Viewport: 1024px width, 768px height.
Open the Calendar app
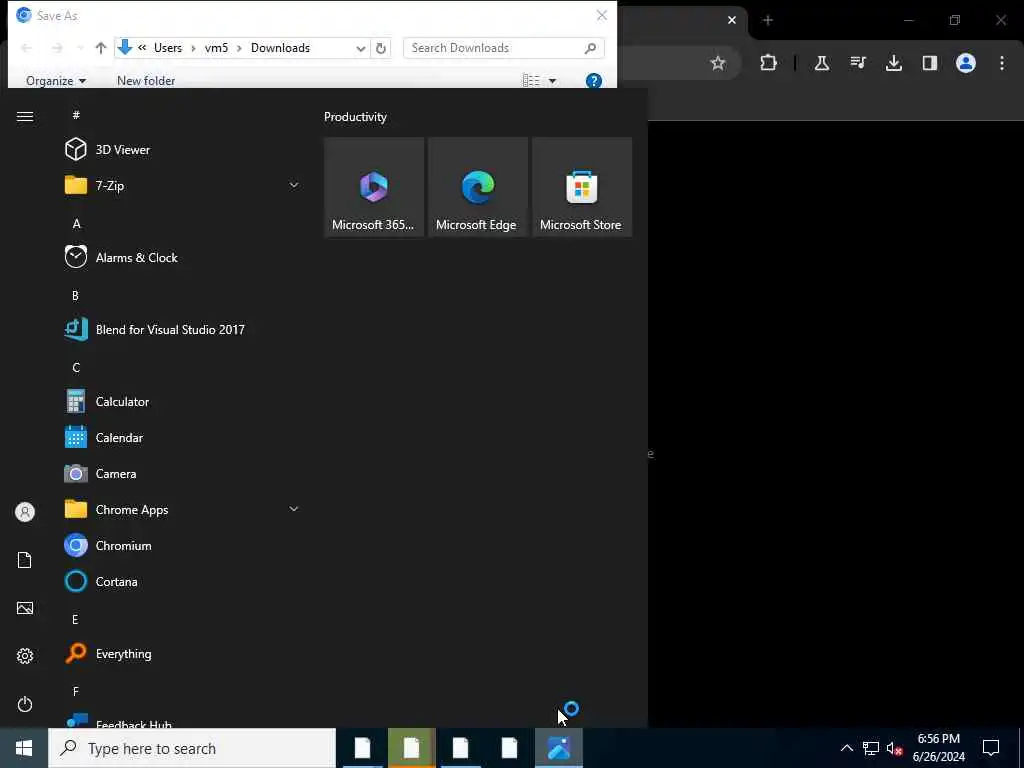pyautogui.click(x=183, y=438)
